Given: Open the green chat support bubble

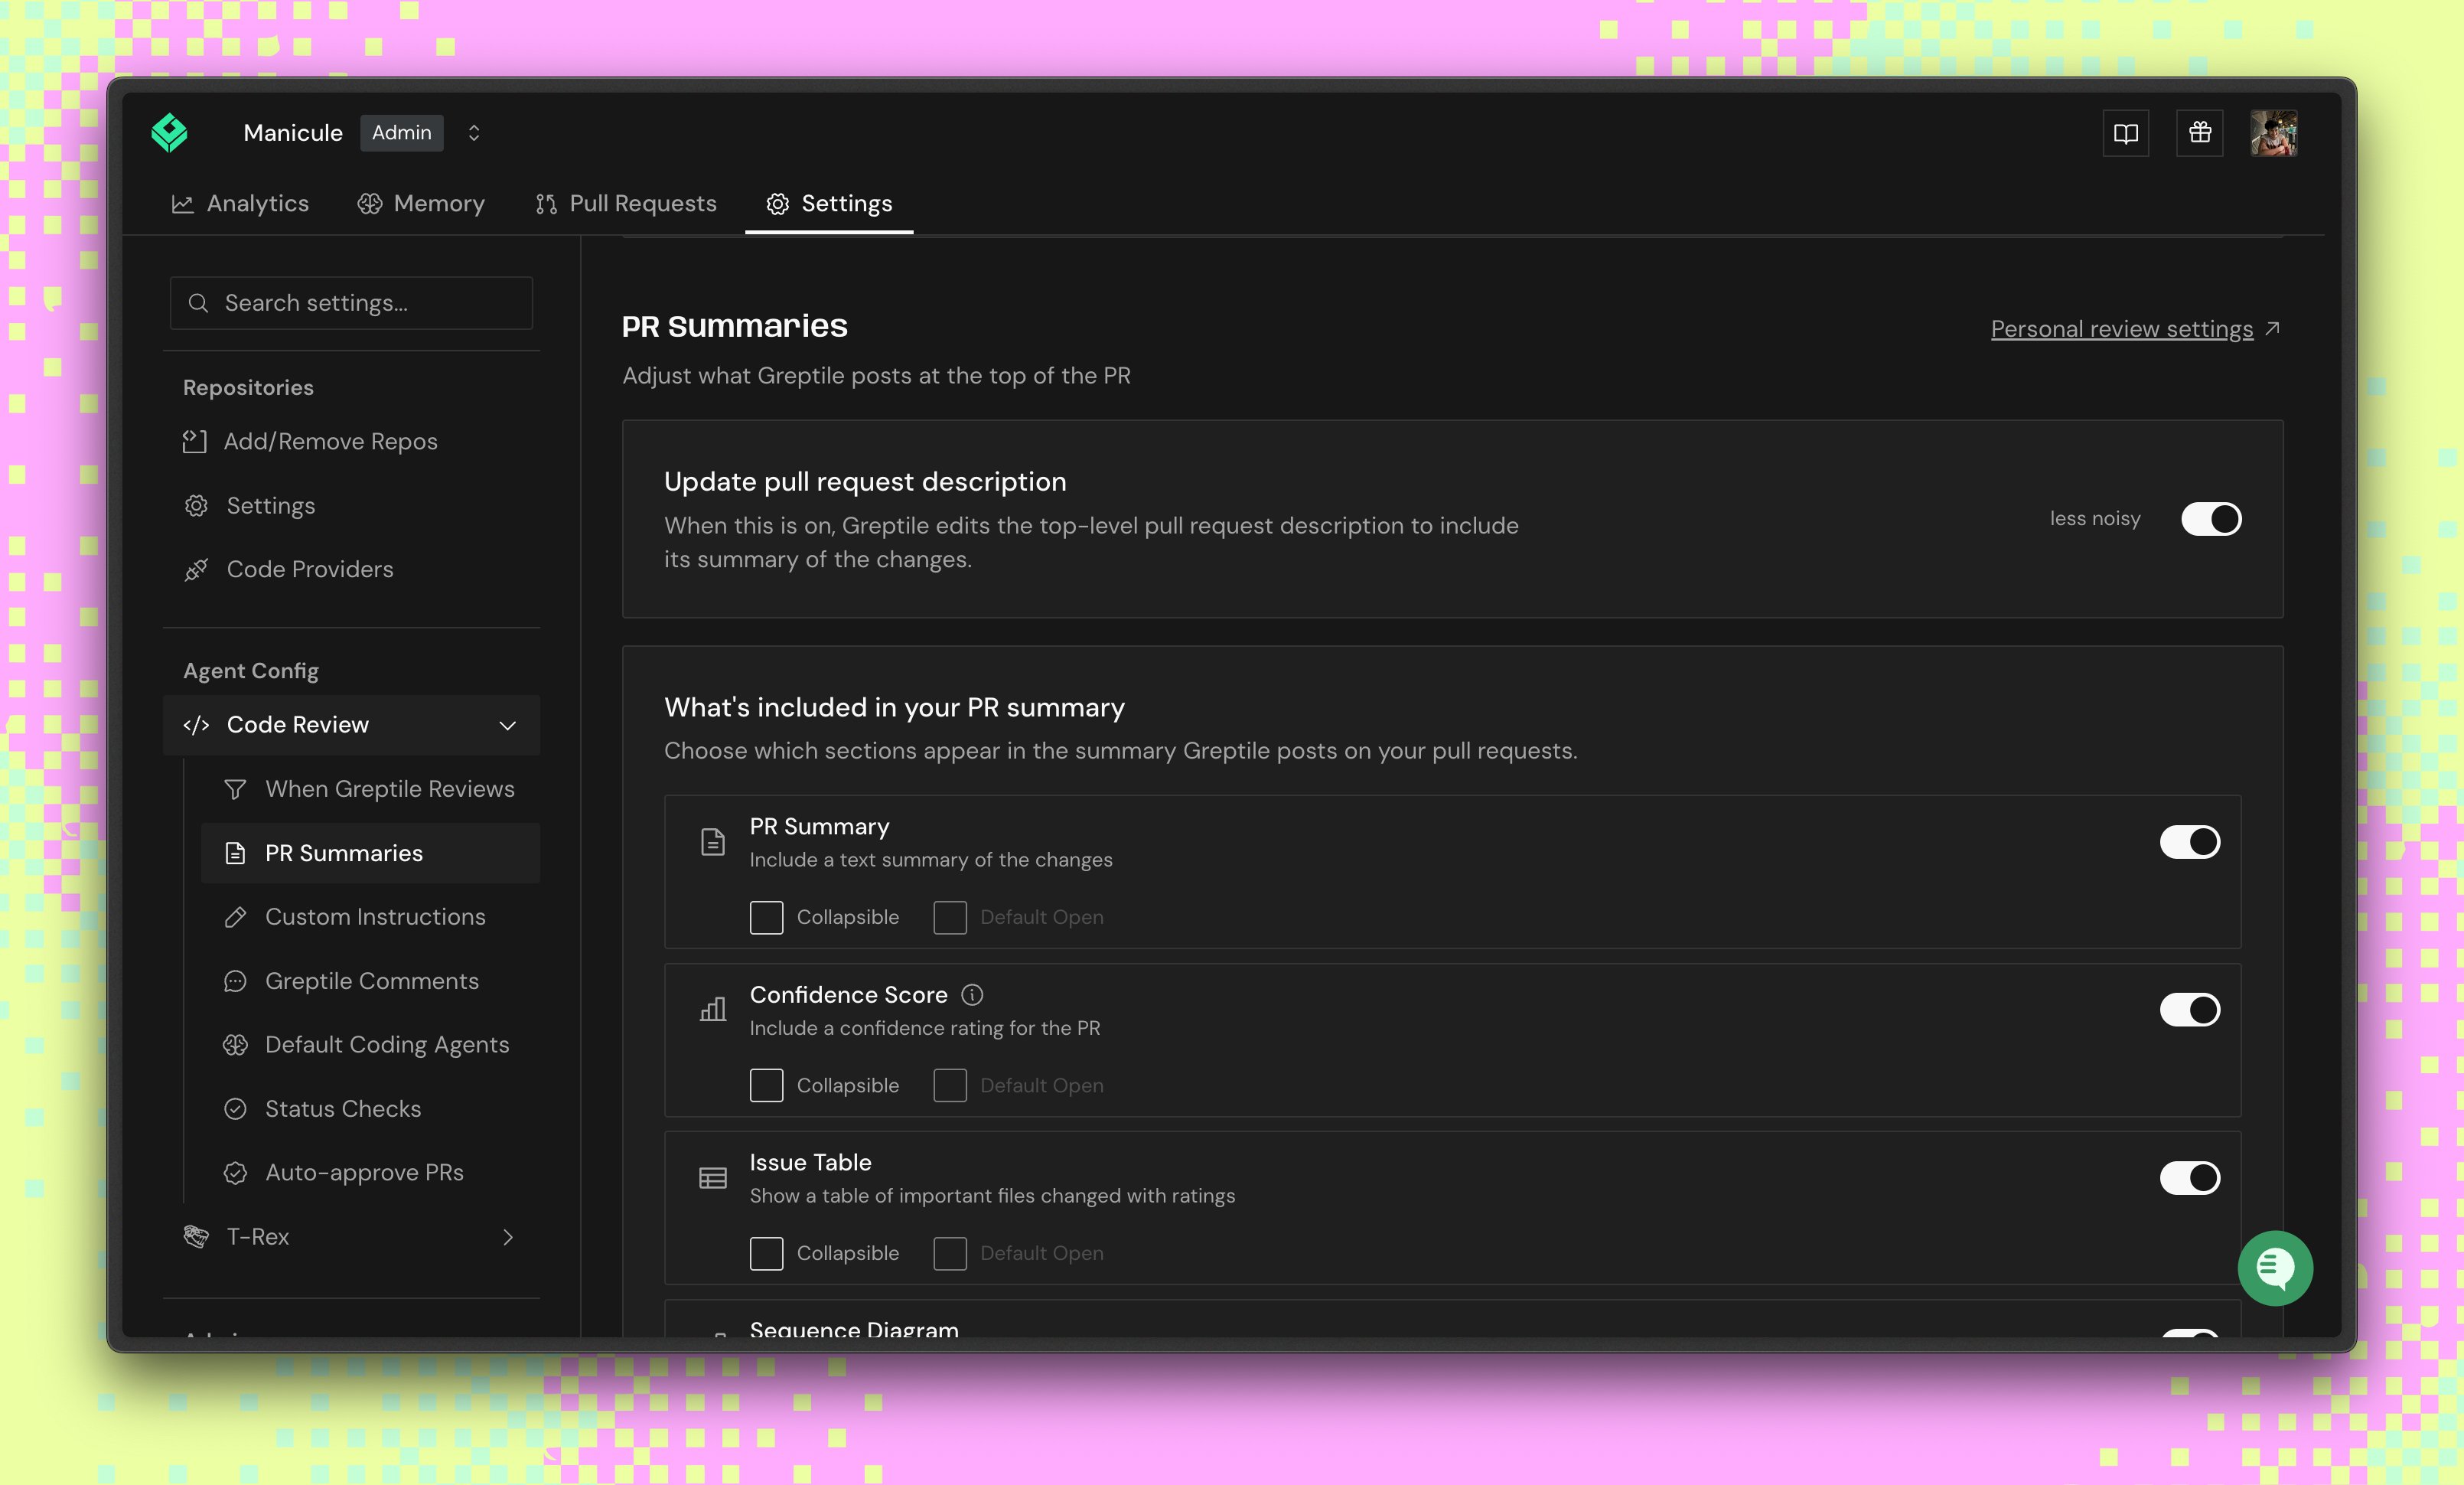Looking at the screenshot, I should click(2275, 1268).
